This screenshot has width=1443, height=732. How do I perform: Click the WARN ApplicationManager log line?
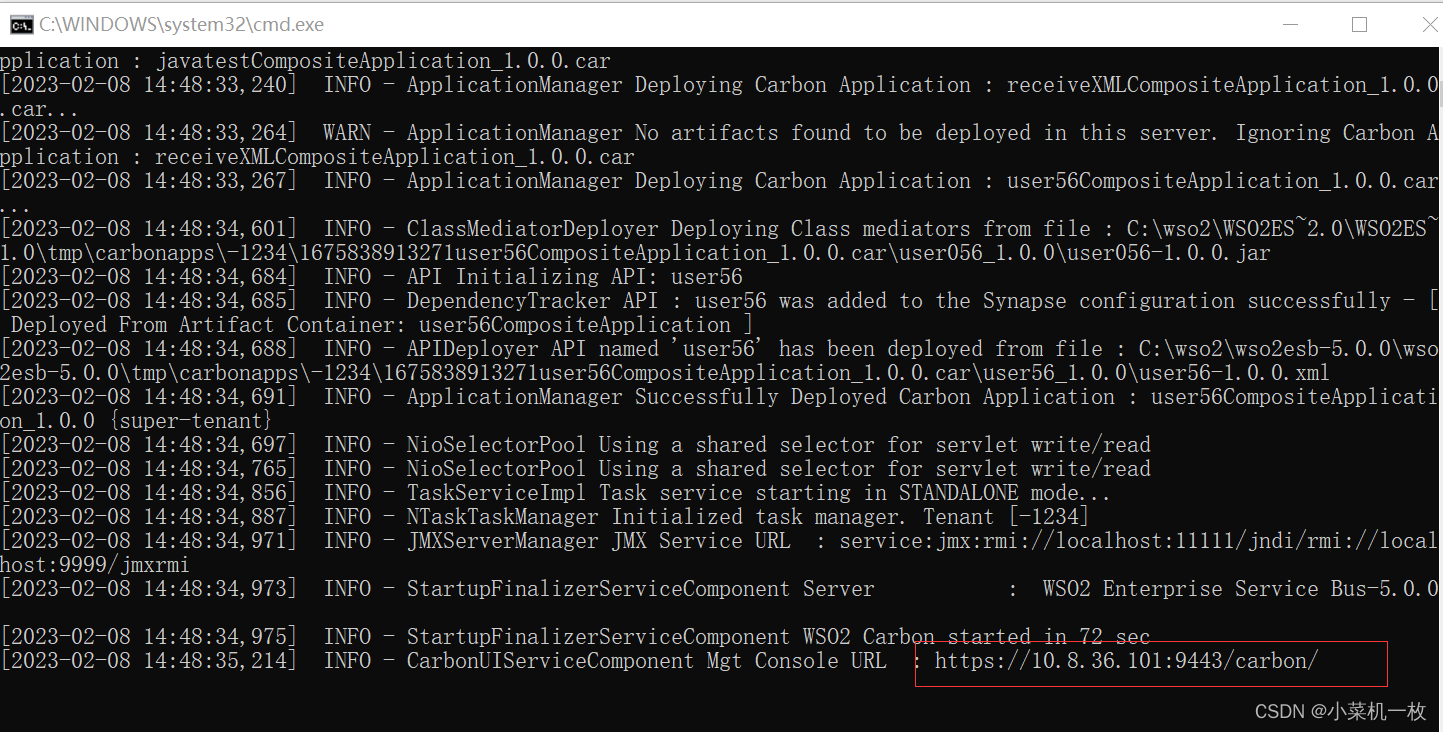pos(700,132)
